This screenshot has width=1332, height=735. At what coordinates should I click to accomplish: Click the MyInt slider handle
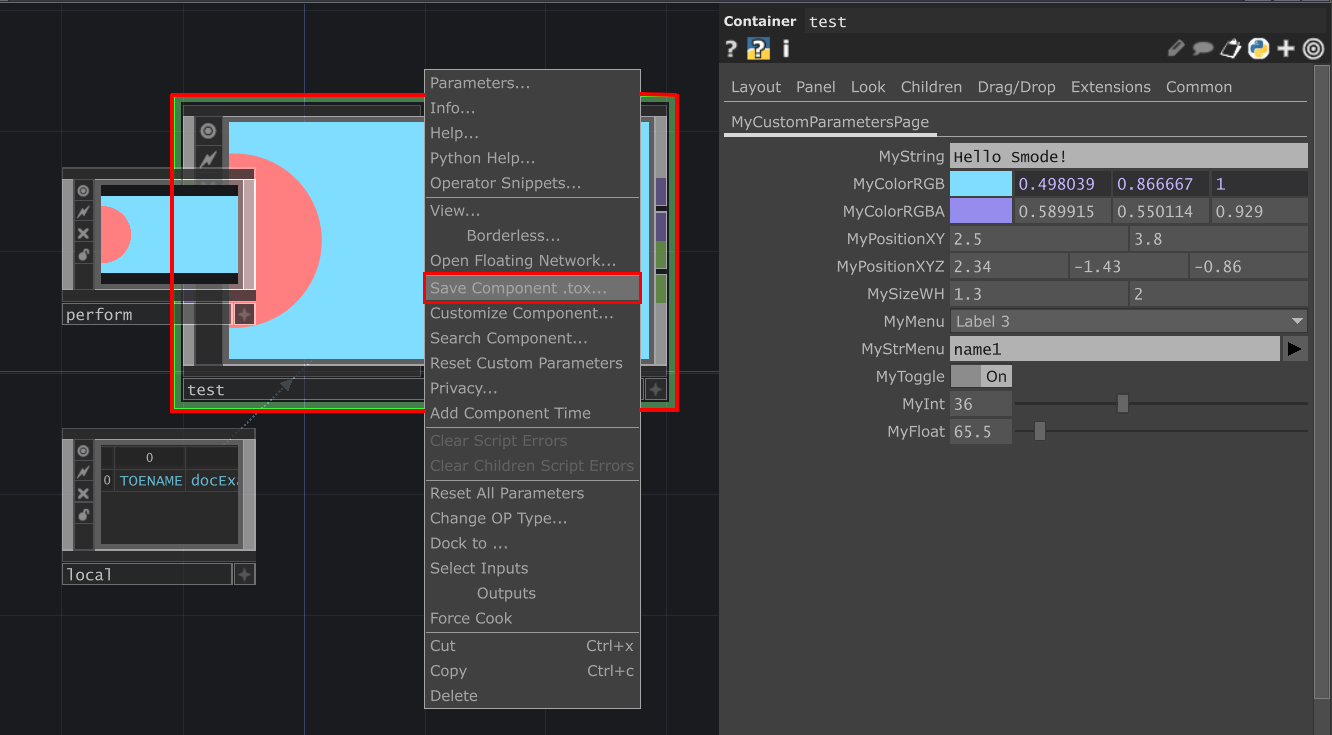click(x=1123, y=404)
